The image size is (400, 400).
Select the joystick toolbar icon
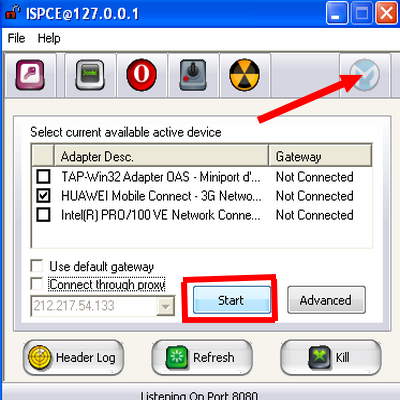193,75
